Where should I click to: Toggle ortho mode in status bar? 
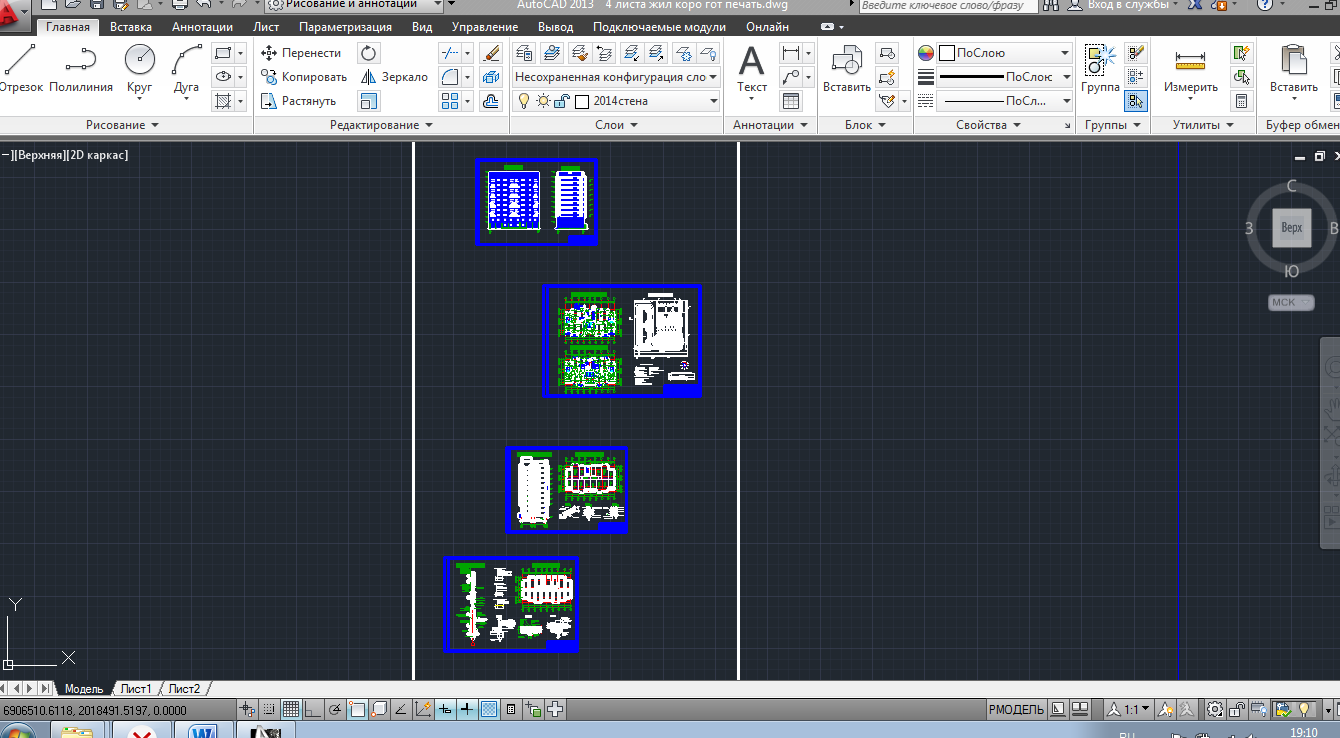(x=313, y=709)
